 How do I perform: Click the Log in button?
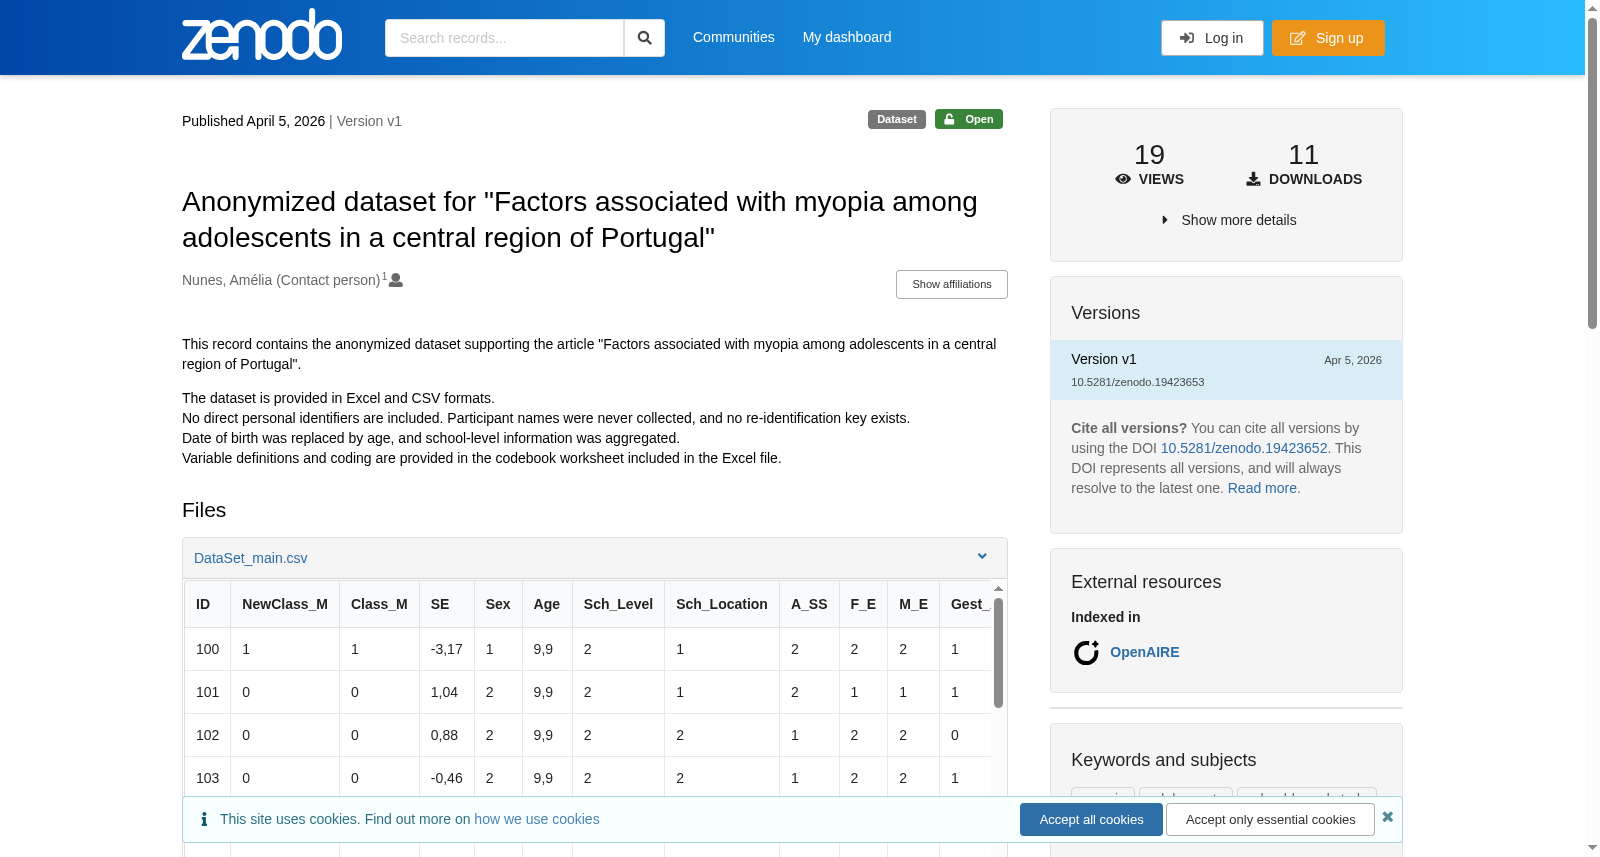(1212, 38)
